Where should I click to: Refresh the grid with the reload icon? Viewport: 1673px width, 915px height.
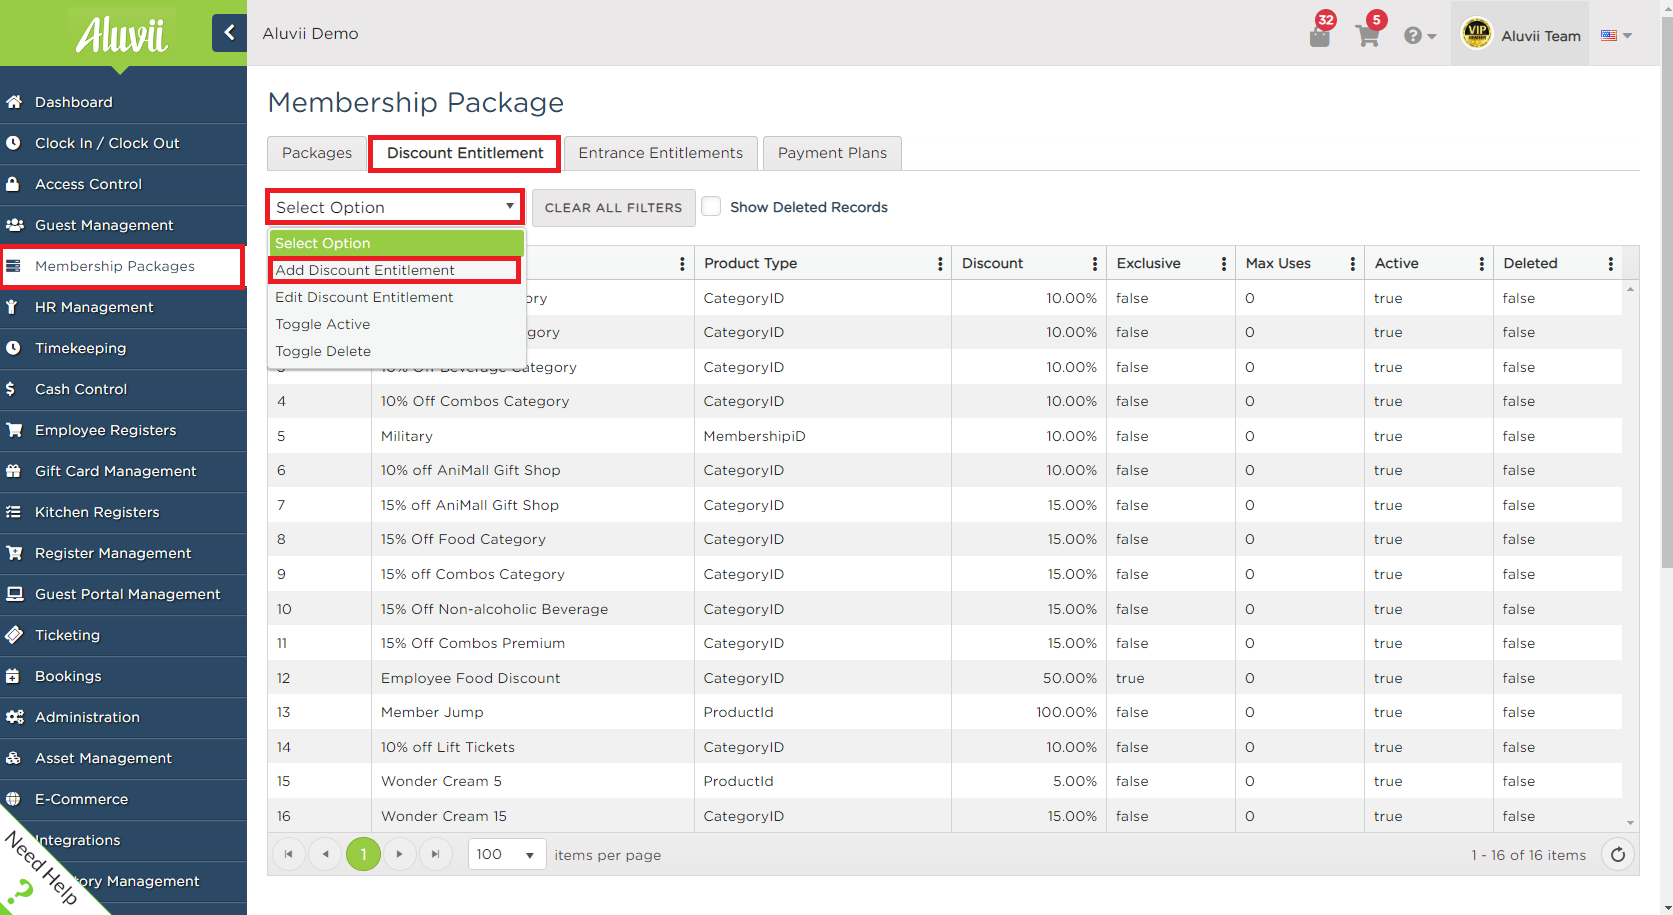coord(1617,854)
